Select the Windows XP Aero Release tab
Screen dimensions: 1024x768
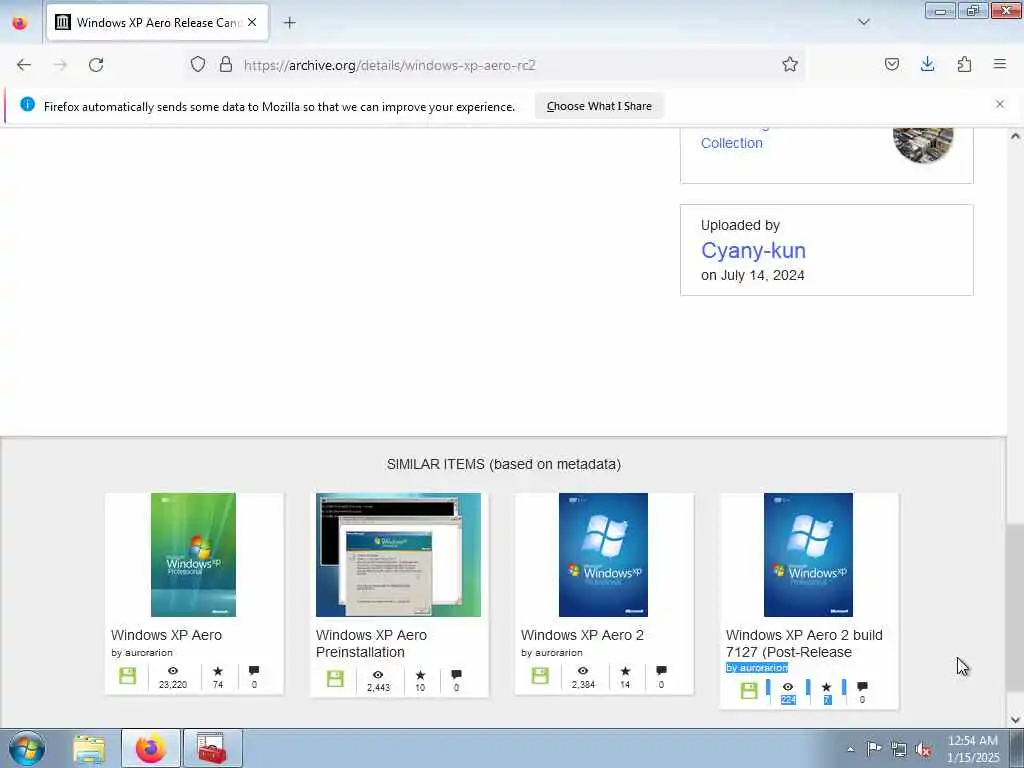coord(157,22)
